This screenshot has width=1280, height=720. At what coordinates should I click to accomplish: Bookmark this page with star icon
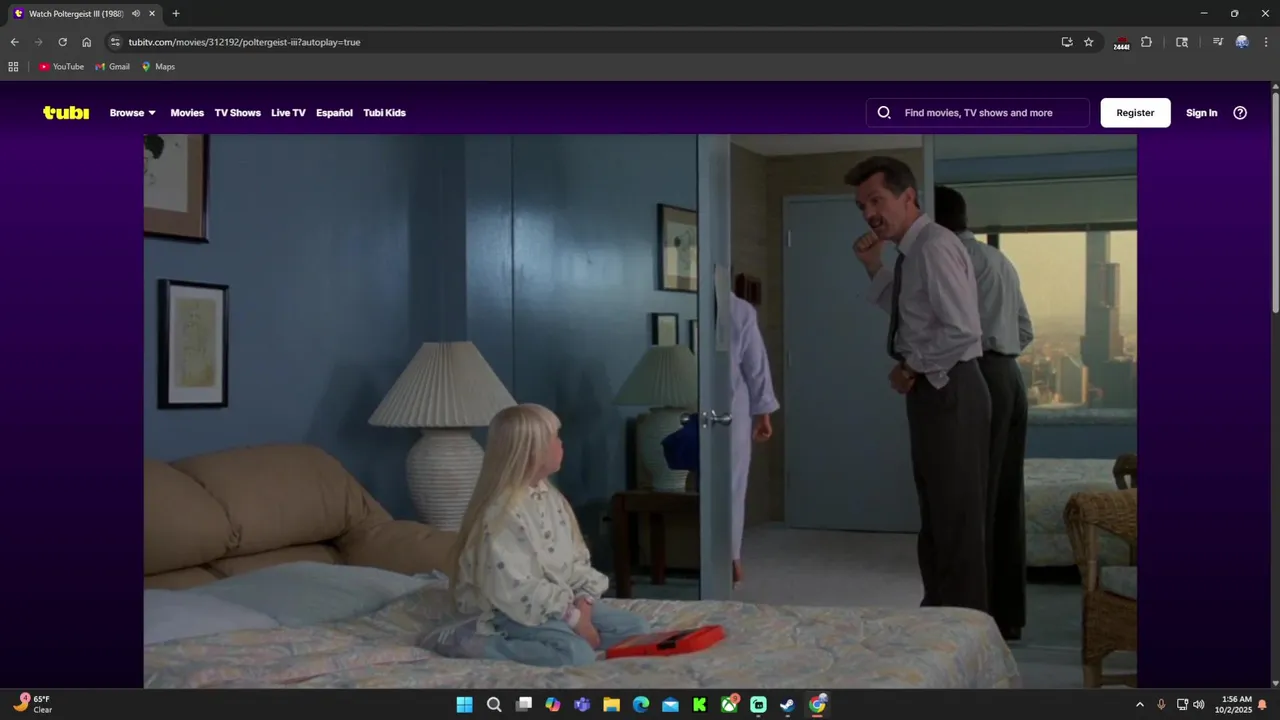point(1089,42)
